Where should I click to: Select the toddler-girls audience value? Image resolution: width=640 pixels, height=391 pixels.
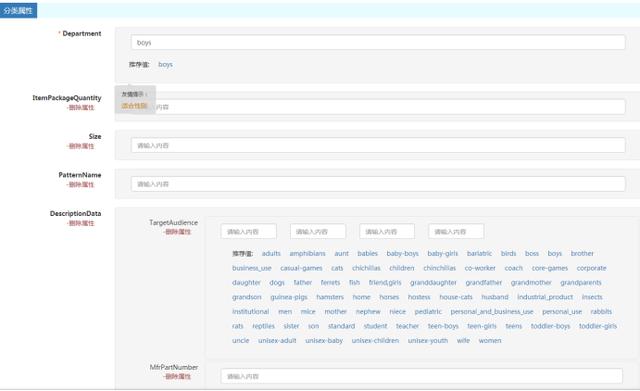(598, 326)
